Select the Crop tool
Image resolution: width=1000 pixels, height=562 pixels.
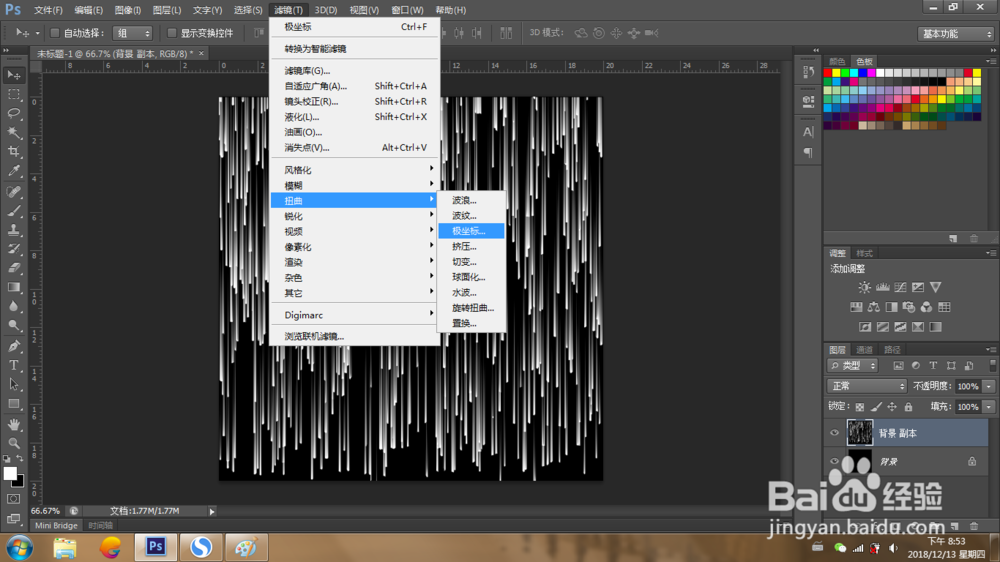click(x=13, y=152)
